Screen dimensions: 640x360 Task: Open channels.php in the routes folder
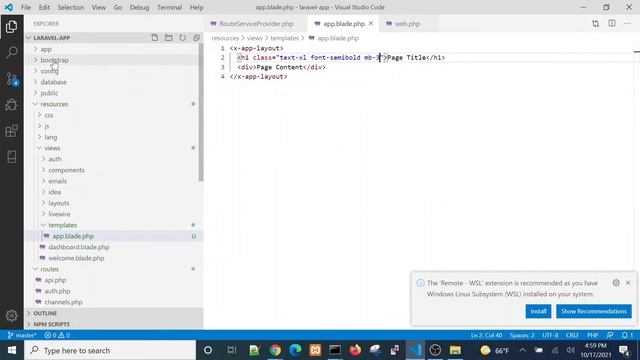[114, 302]
